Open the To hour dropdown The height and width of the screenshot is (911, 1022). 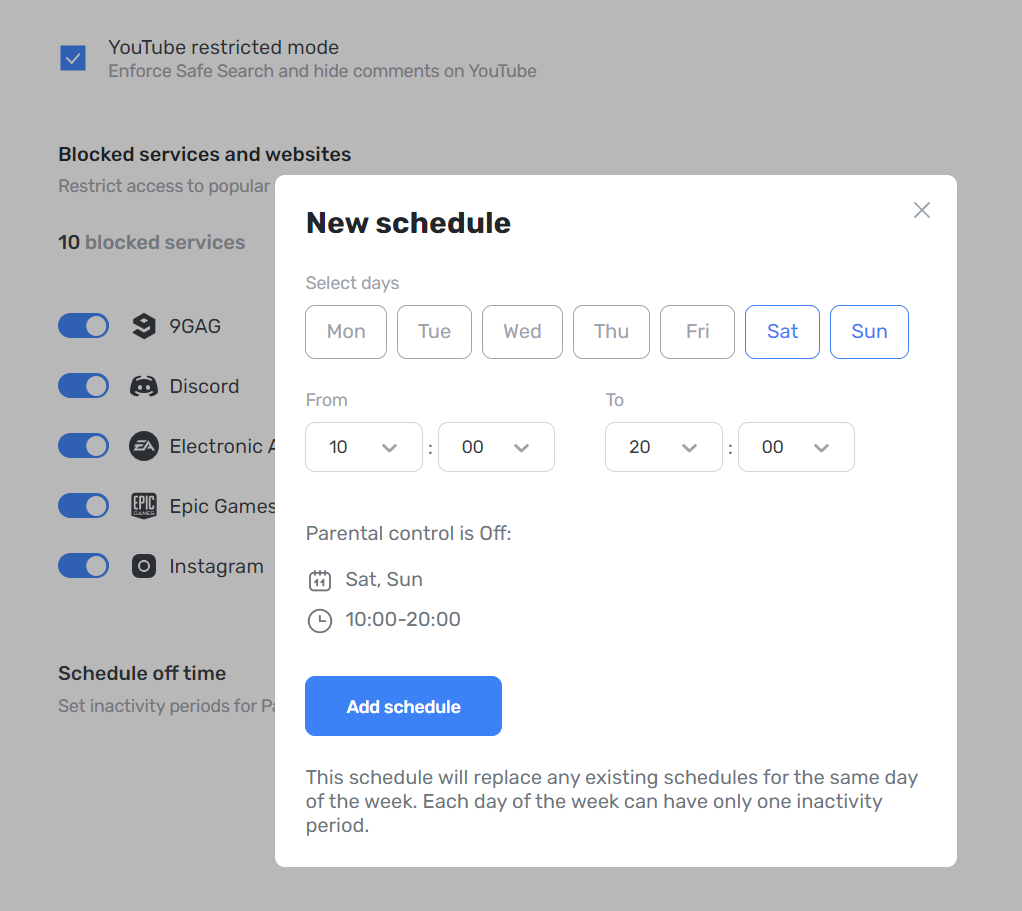point(663,447)
